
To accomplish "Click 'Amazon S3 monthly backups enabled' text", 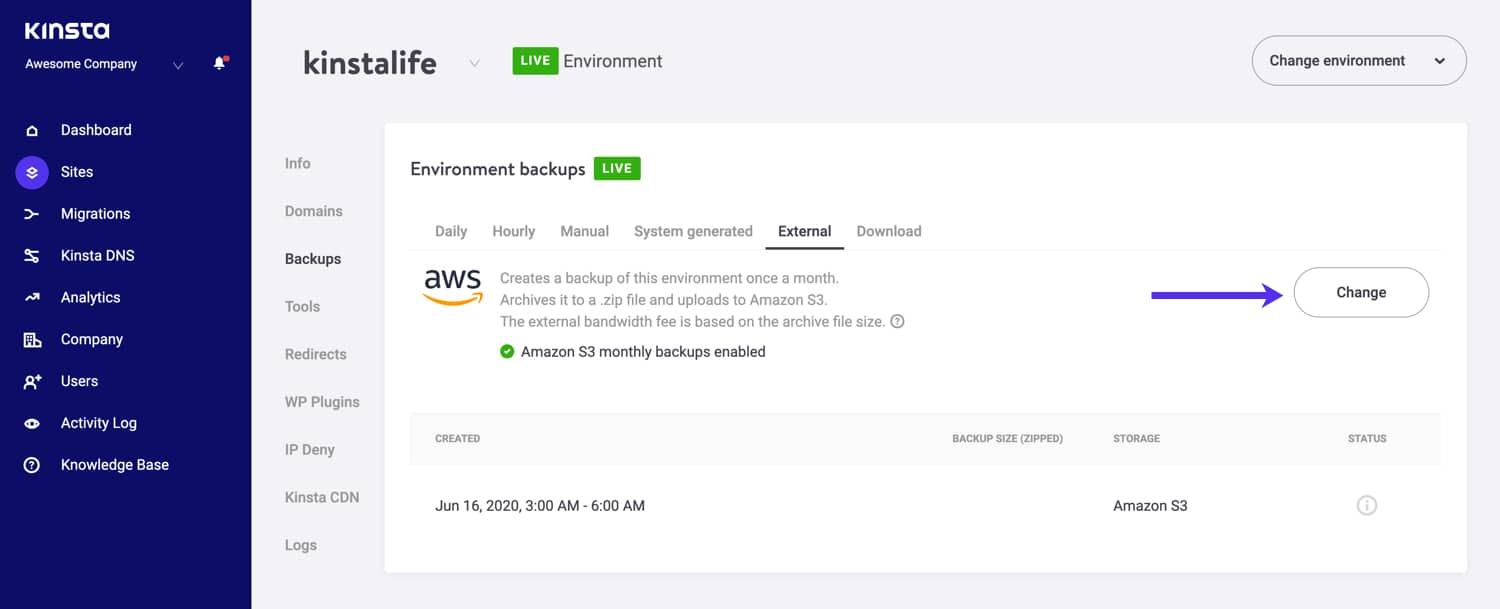I will 643,352.
